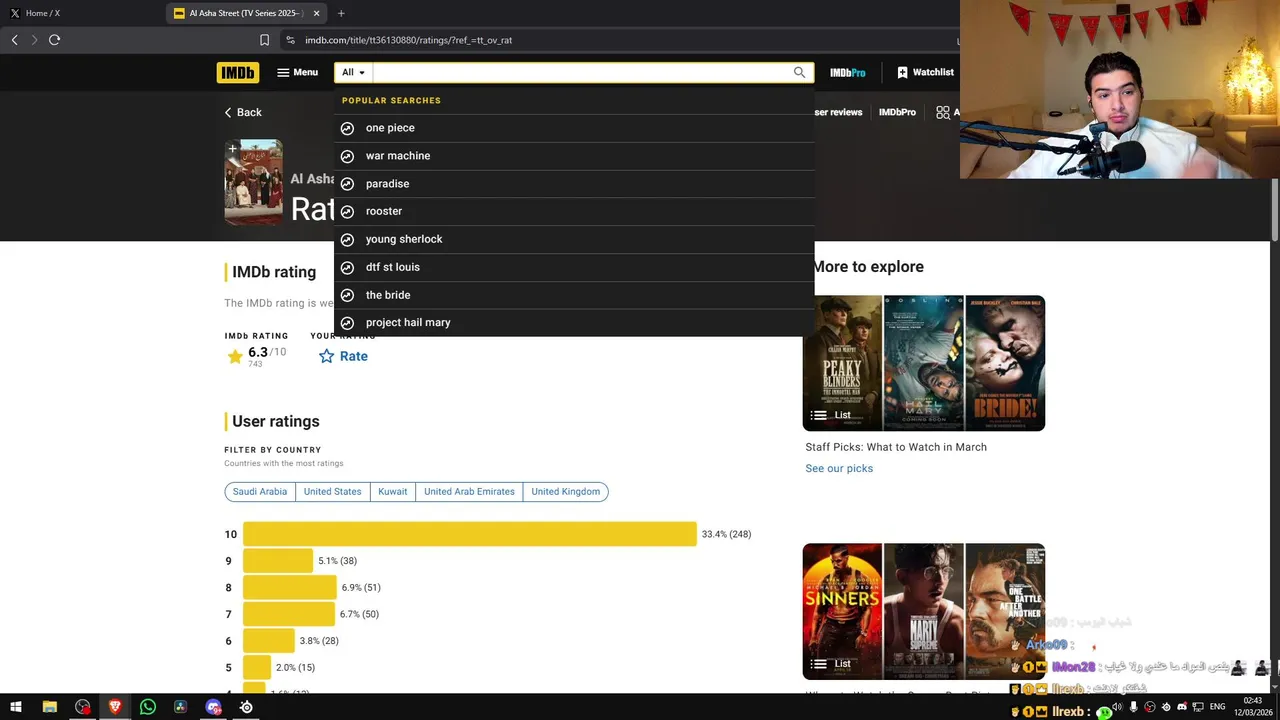Screen dimensions: 1280x720
Task: Open the Al Asha Street poster thumbnail
Action: point(254,183)
